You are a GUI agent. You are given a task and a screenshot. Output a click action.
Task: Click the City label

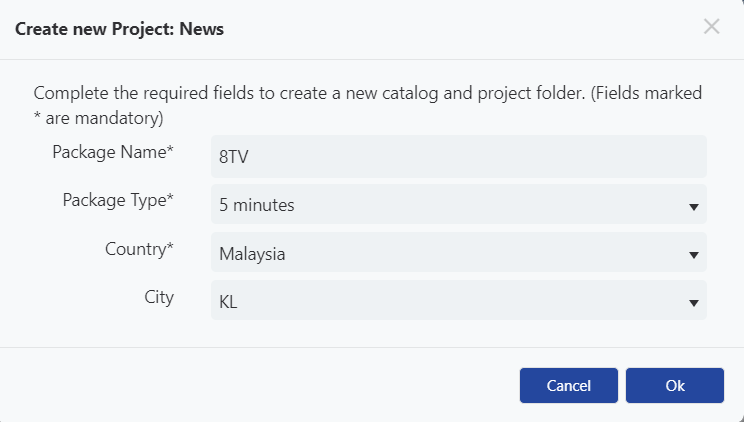(159, 298)
